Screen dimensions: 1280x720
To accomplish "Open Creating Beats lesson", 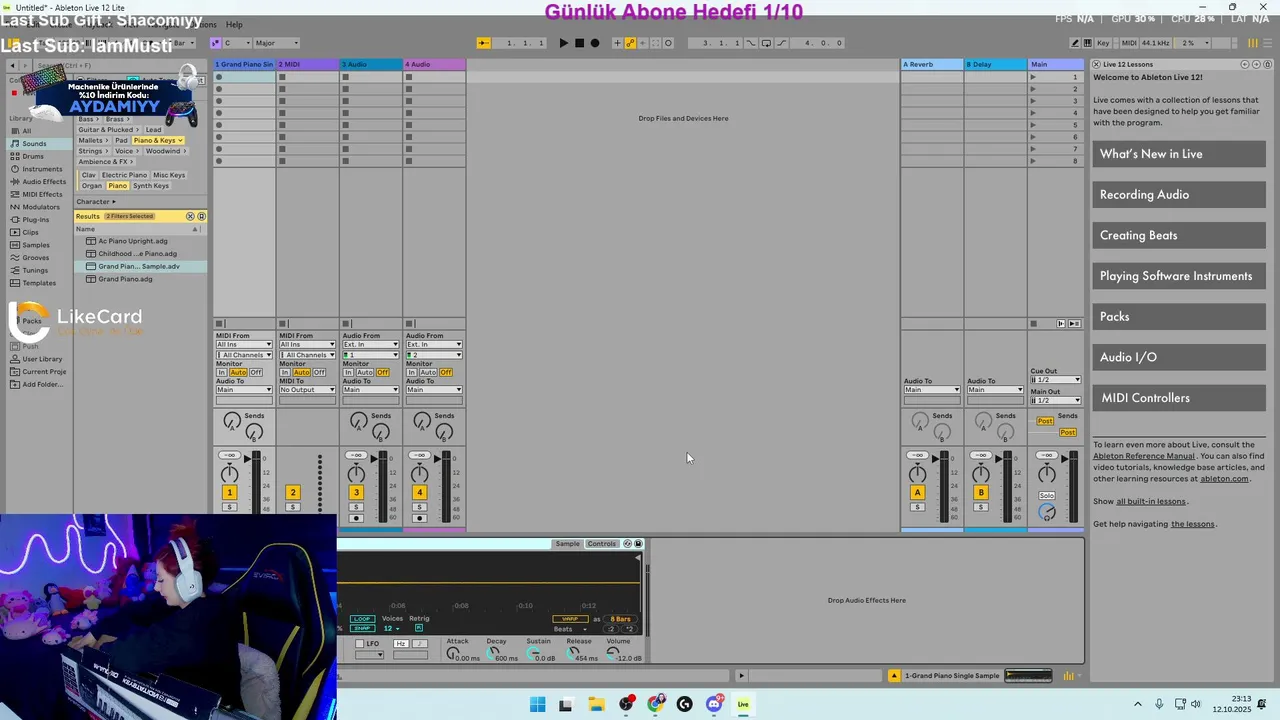I will (x=1179, y=235).
